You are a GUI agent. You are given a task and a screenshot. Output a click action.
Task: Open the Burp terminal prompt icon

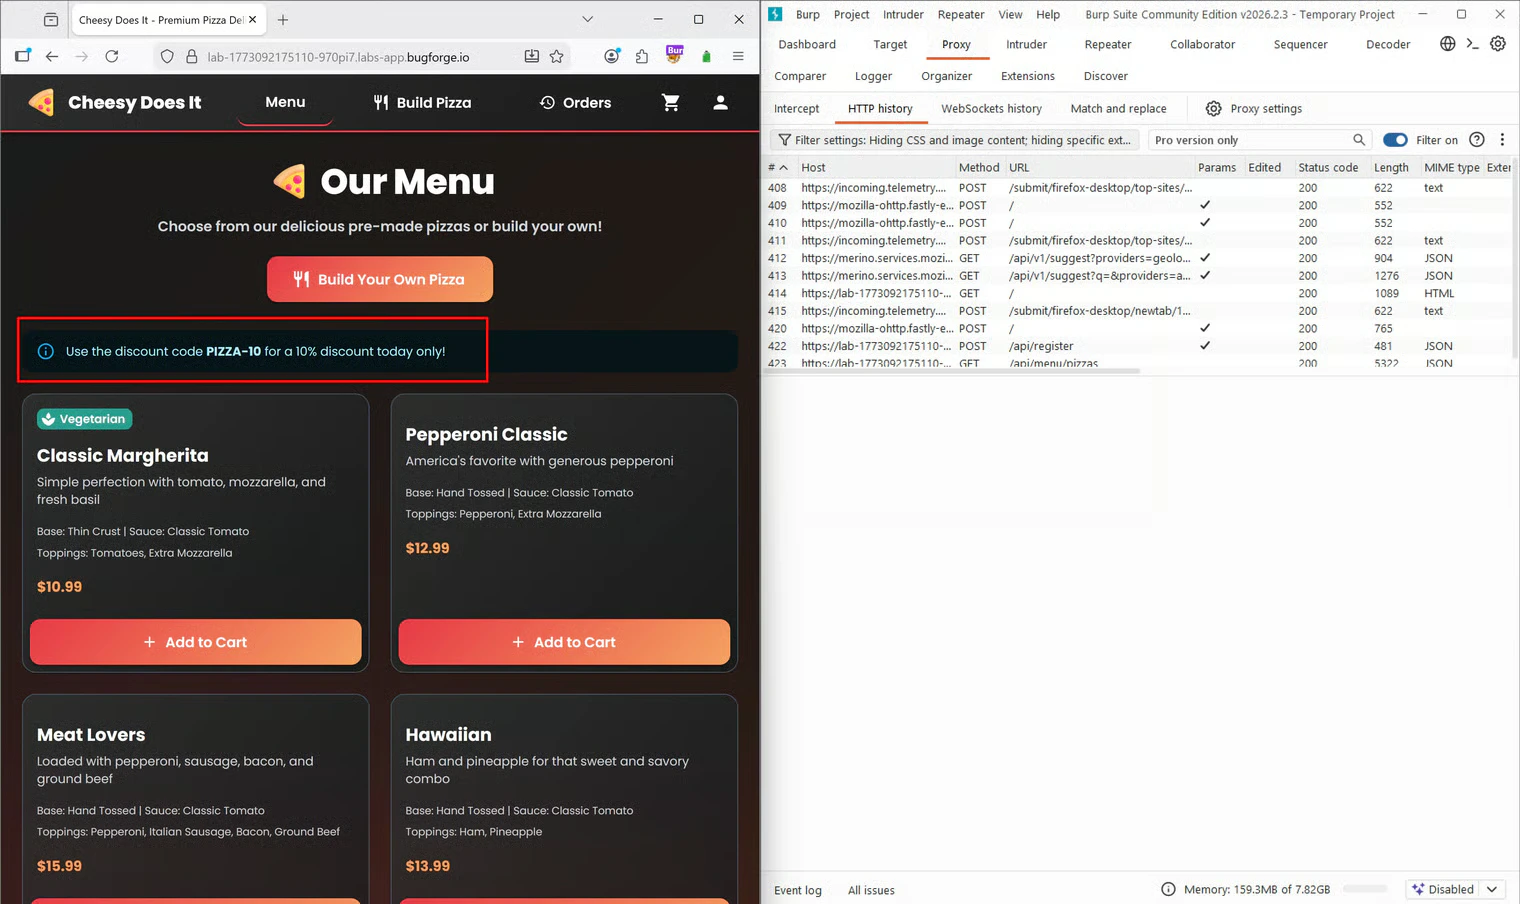click(x=1472, y=44)
